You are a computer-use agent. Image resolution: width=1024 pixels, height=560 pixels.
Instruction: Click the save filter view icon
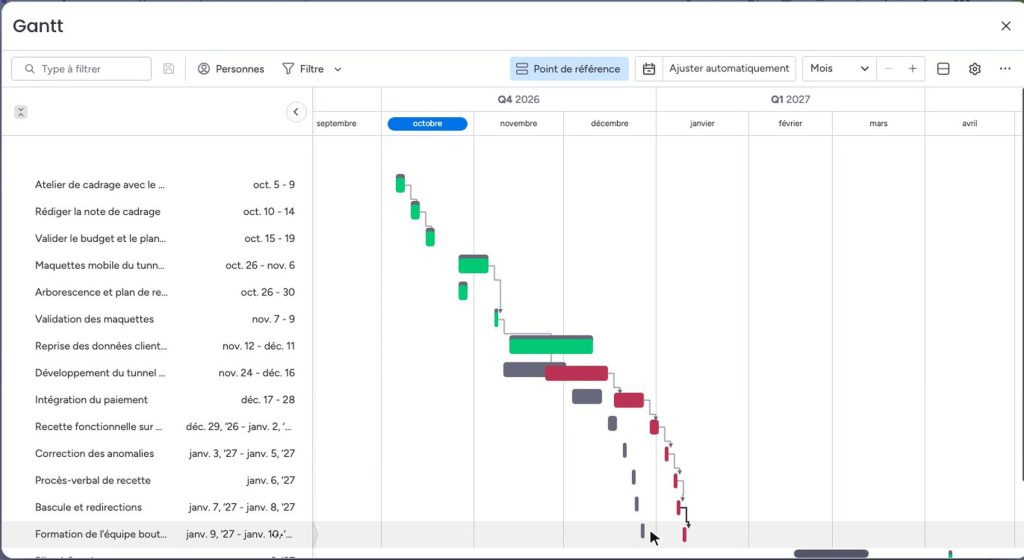coord(168,69)
